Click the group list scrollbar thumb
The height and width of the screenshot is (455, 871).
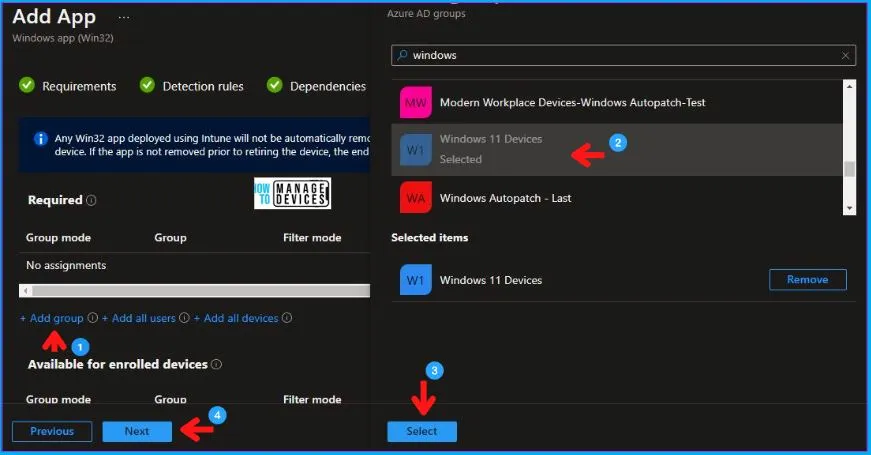(x=849, y=169)
